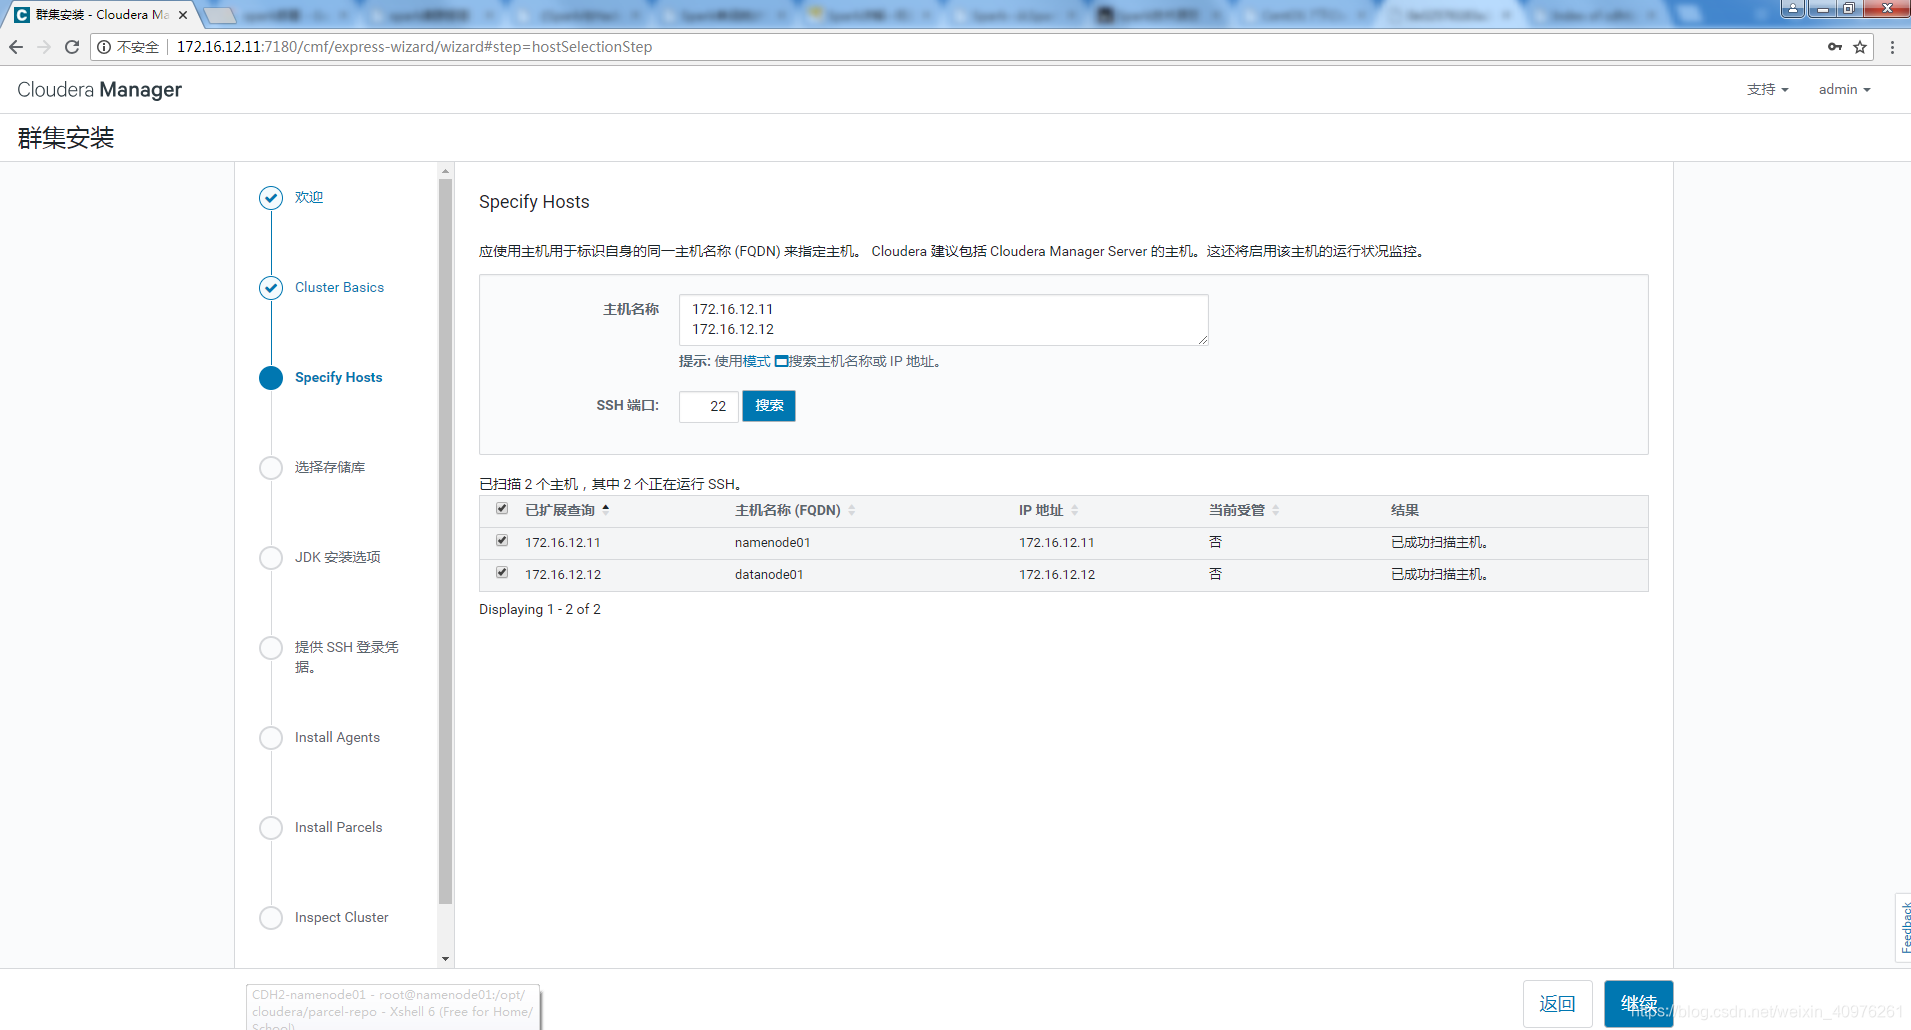This screenshot has height=1030, width=1911.
Task: Click the 返回 back button
Action: (1557, 1004)
